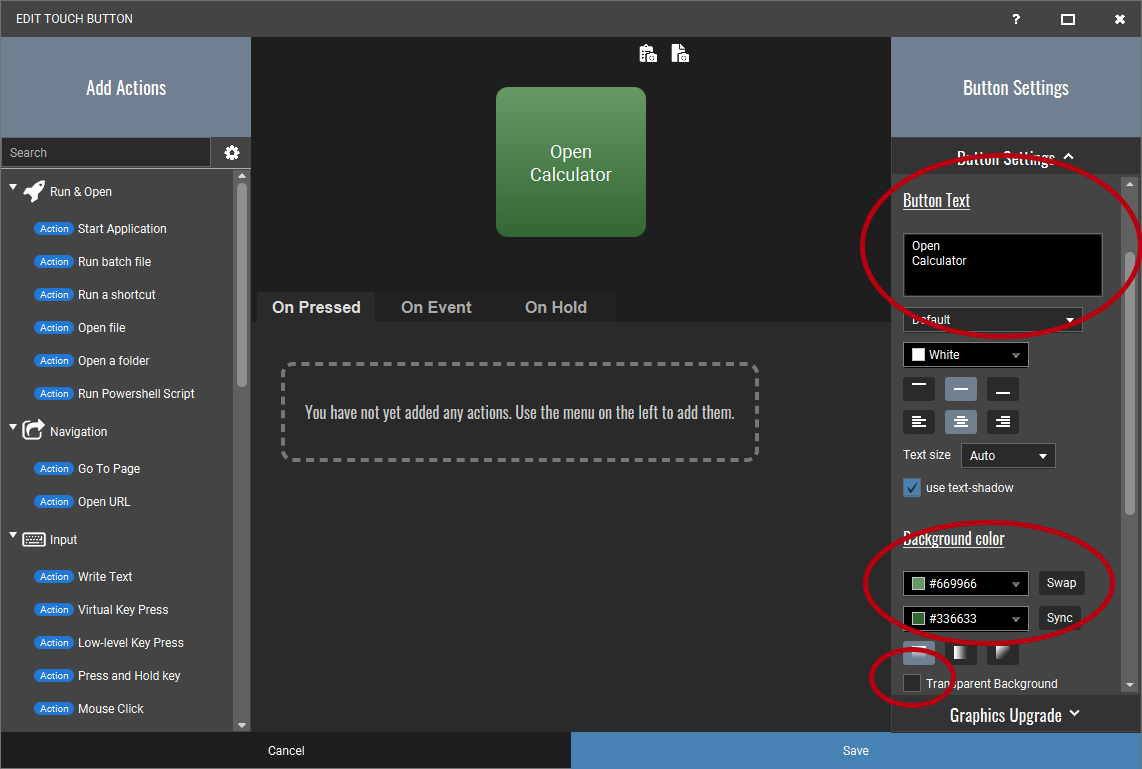1142x769 pixels.
Task: Open the help question mark icon
Action: pos(1016,19)
